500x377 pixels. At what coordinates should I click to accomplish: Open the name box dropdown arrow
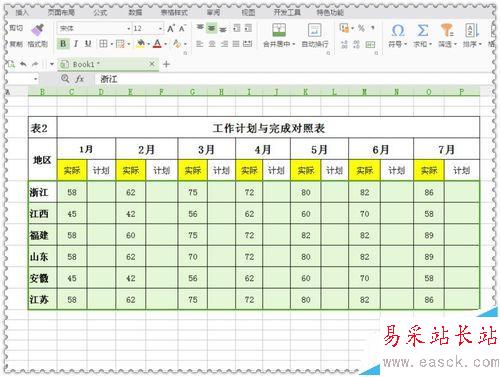(x=36, y=79)
